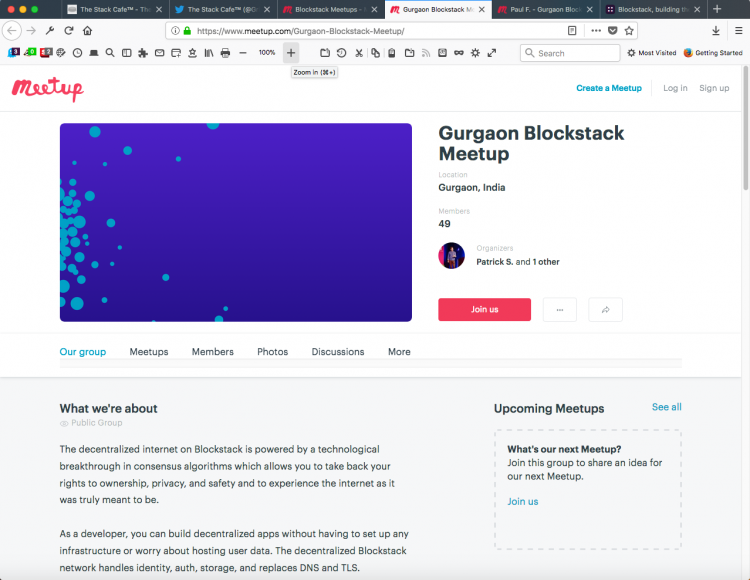Click the green padlock security icon
This screenshot has width=750, height=580.
pyautogui.click(x=187, y=31)
